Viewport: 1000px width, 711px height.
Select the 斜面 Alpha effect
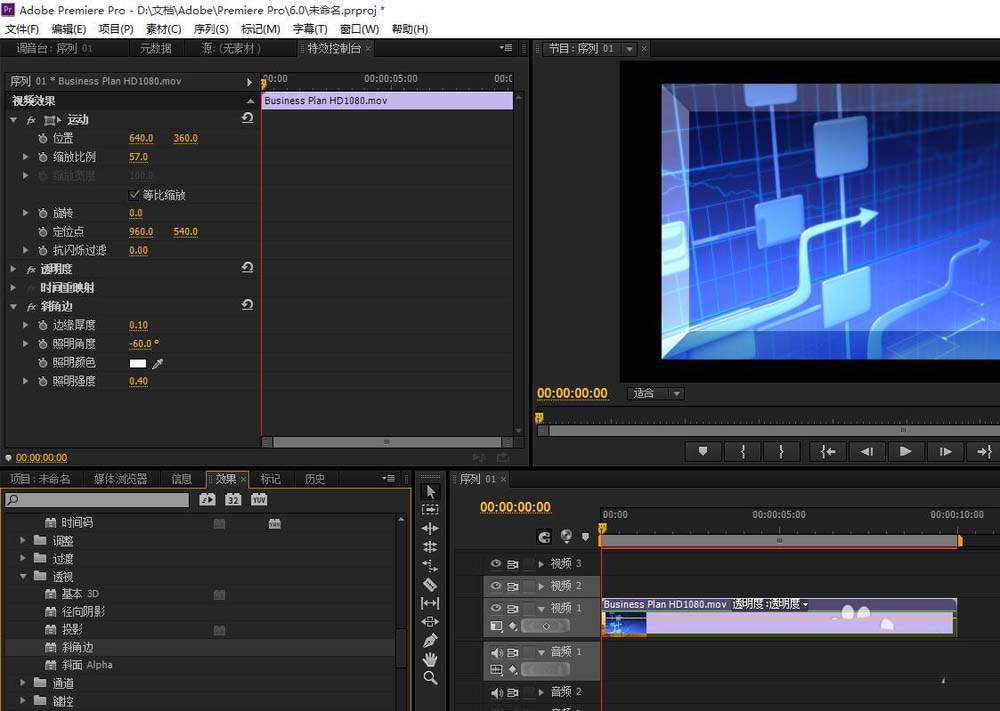(x=87, y=665)
